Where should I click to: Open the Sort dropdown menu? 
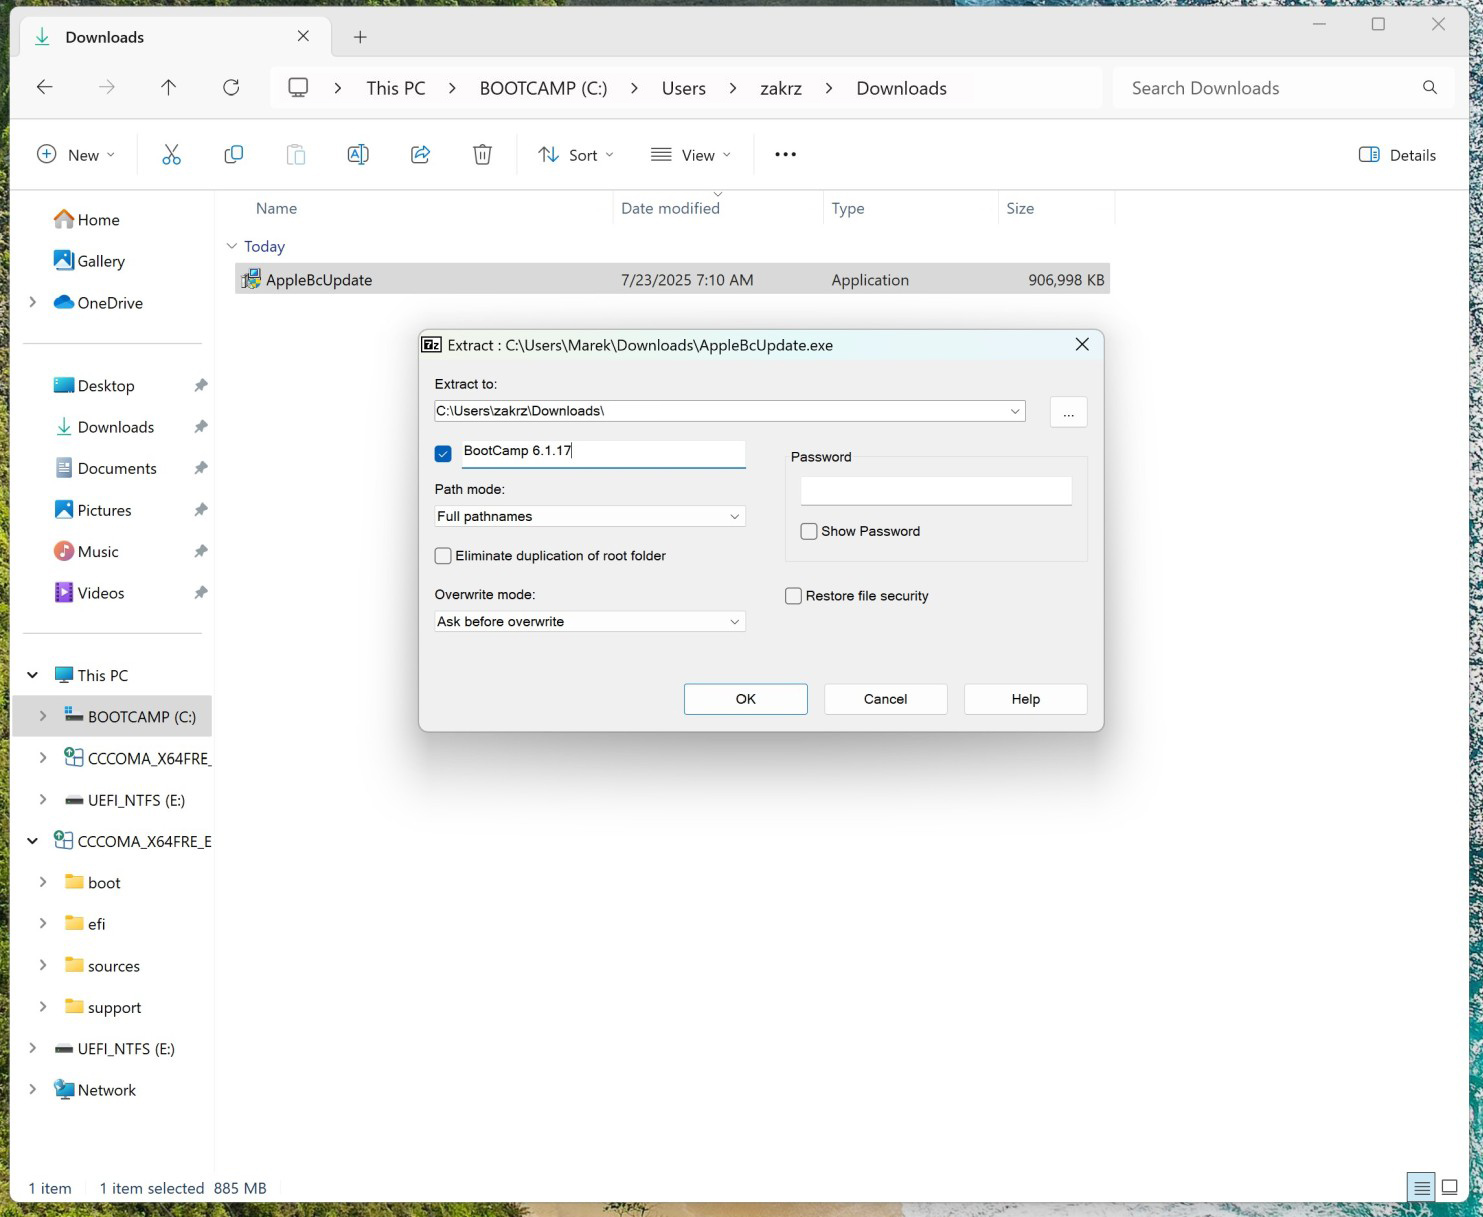(576, 154)
